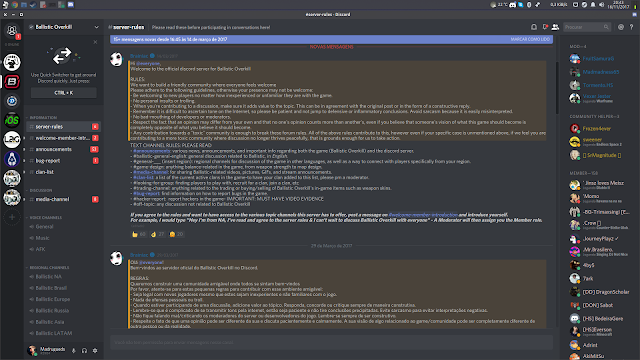Join the Ballistic Asia voice channel
Image resolution: width=640 pixels, height=360 pixels.
click(x=63, y=322)
